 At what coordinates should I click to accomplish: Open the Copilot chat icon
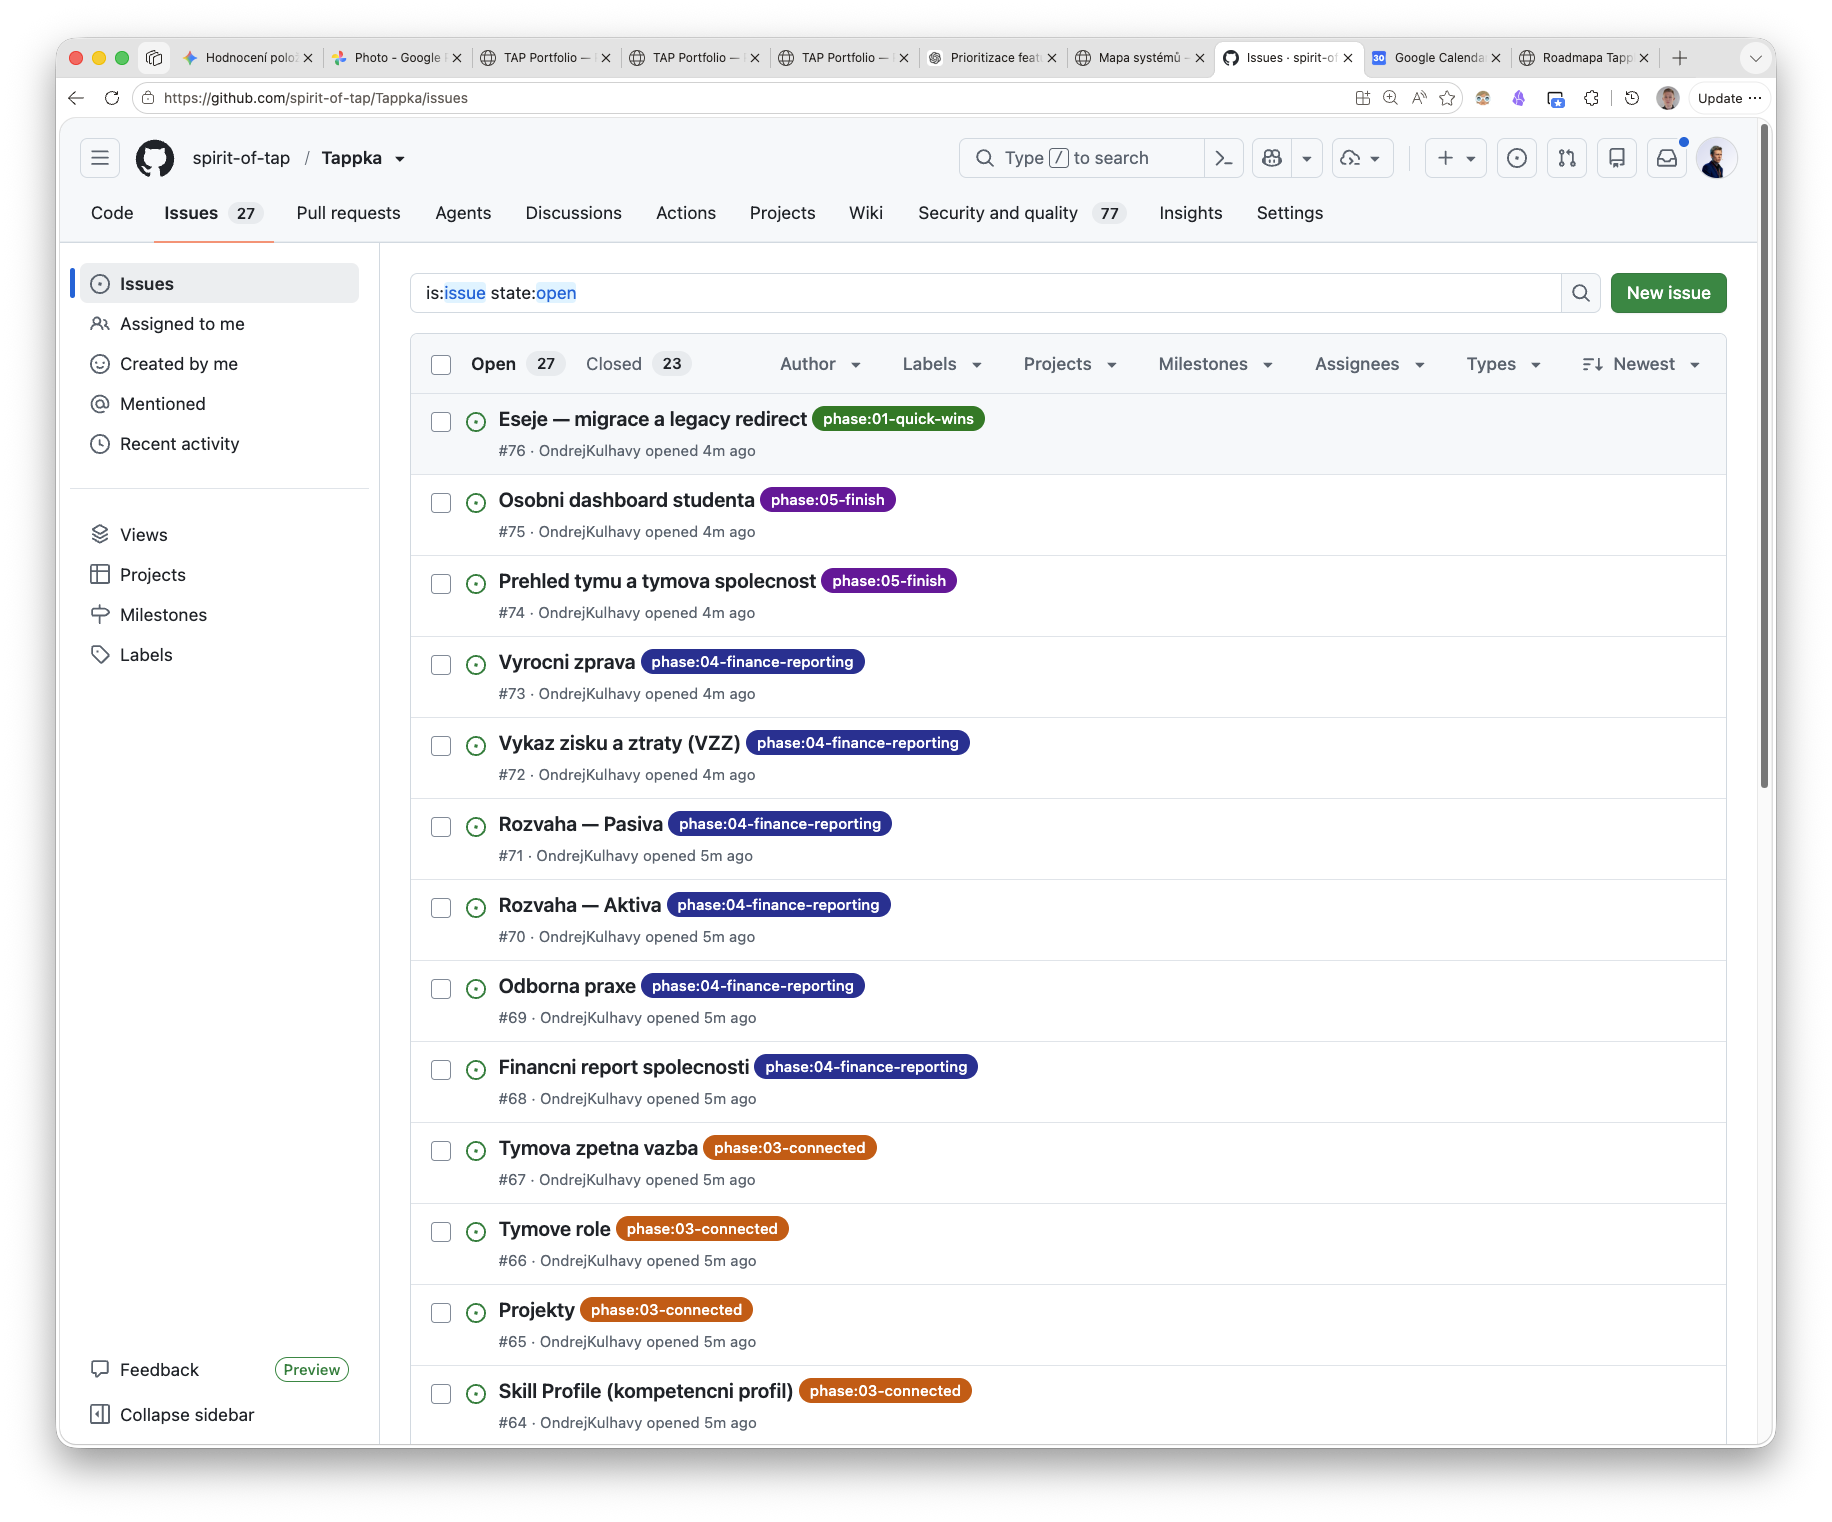click(1272, 158)
